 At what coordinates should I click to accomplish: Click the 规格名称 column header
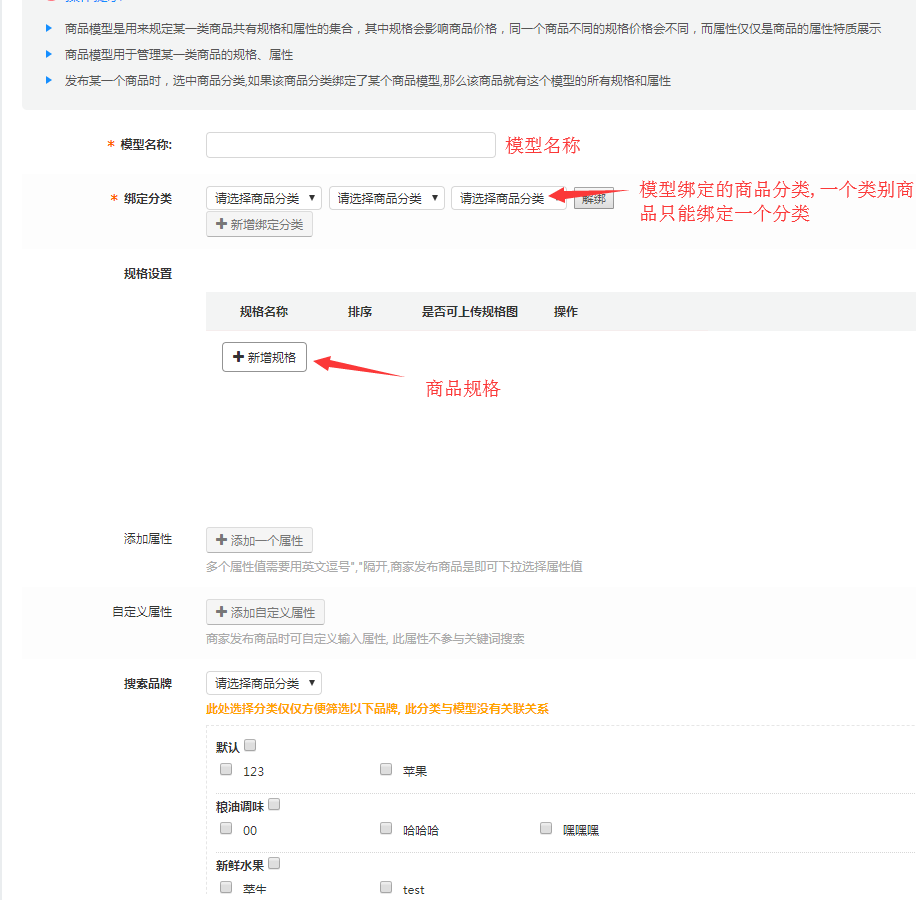pos(264,312)
